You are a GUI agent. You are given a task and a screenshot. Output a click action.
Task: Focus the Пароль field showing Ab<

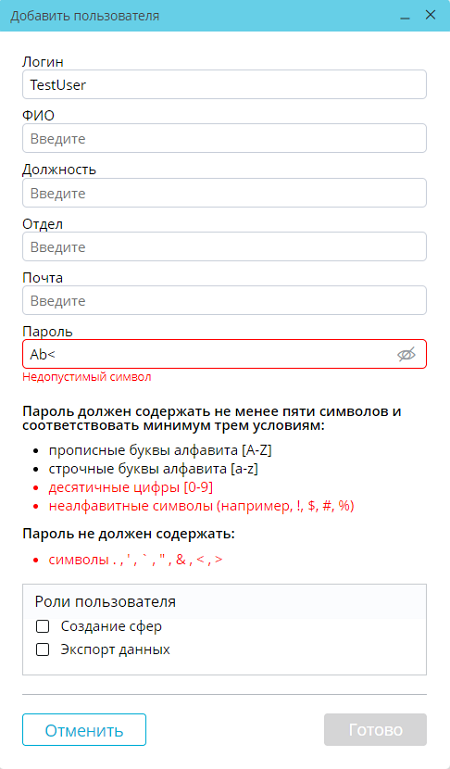tap(224, 354)
